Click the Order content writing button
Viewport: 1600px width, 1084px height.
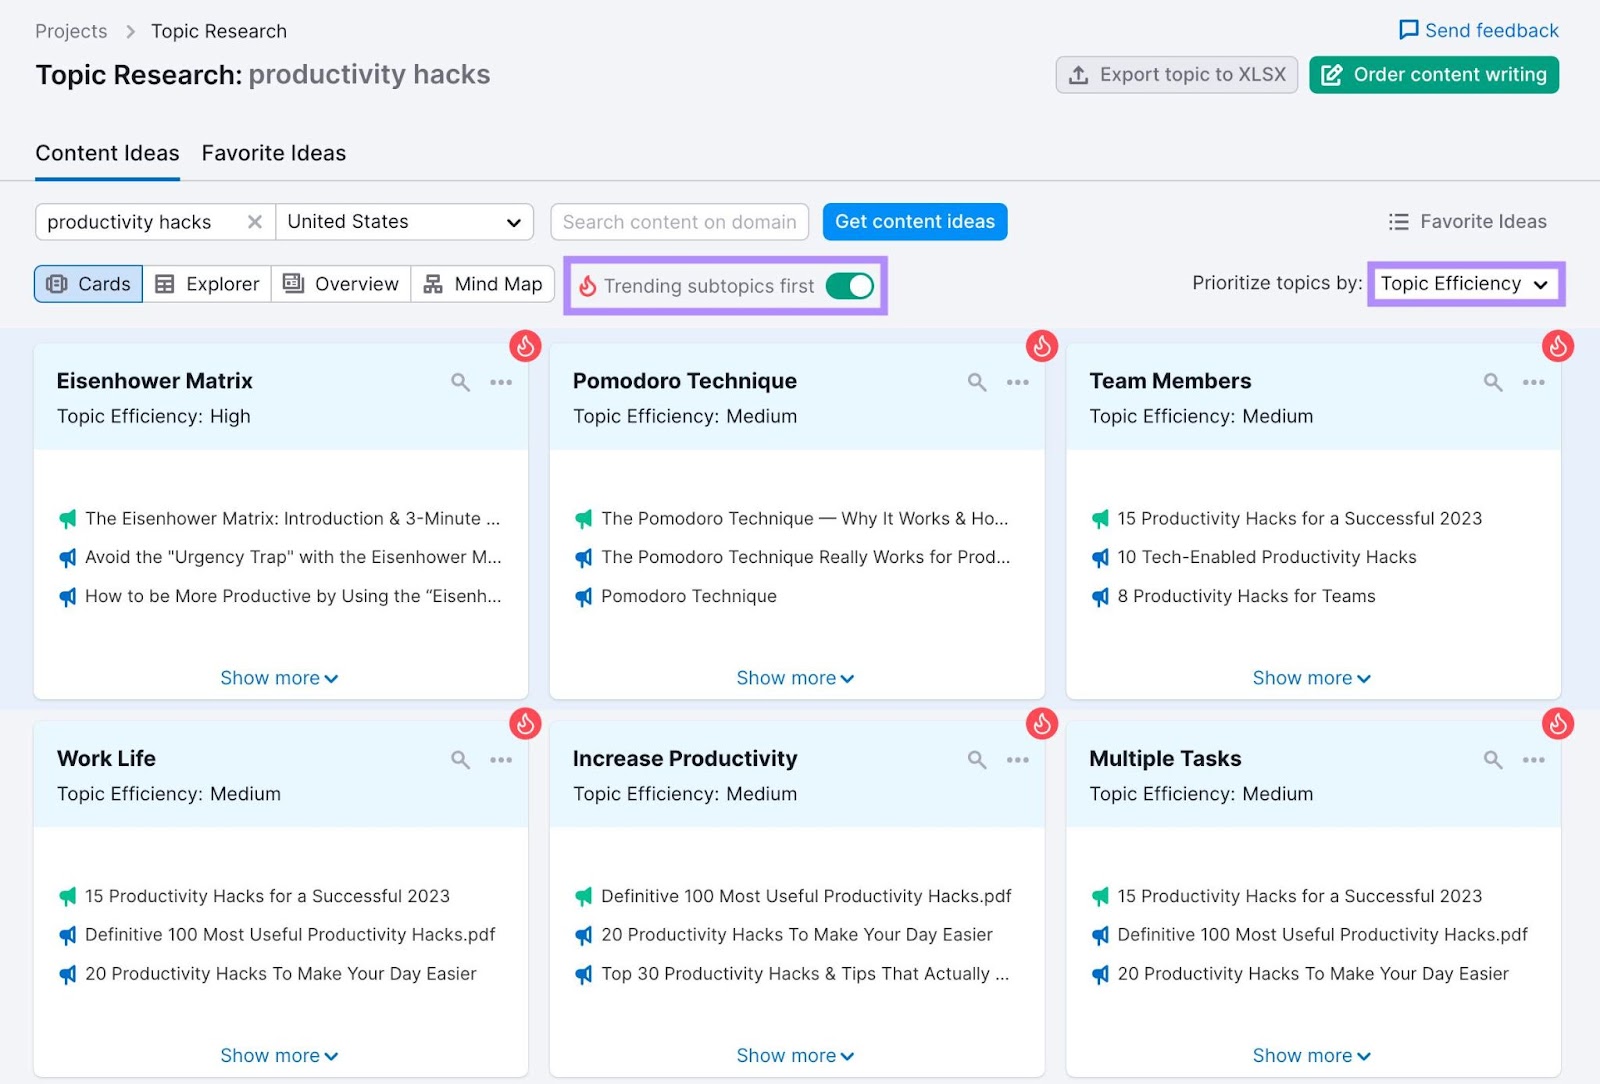pos(1433,74)
